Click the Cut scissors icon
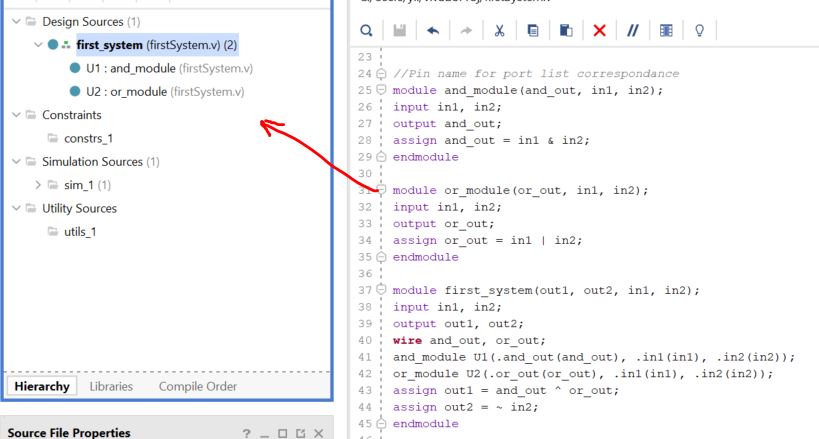Screen dimensions: 819x439 (x=498, y=31)
